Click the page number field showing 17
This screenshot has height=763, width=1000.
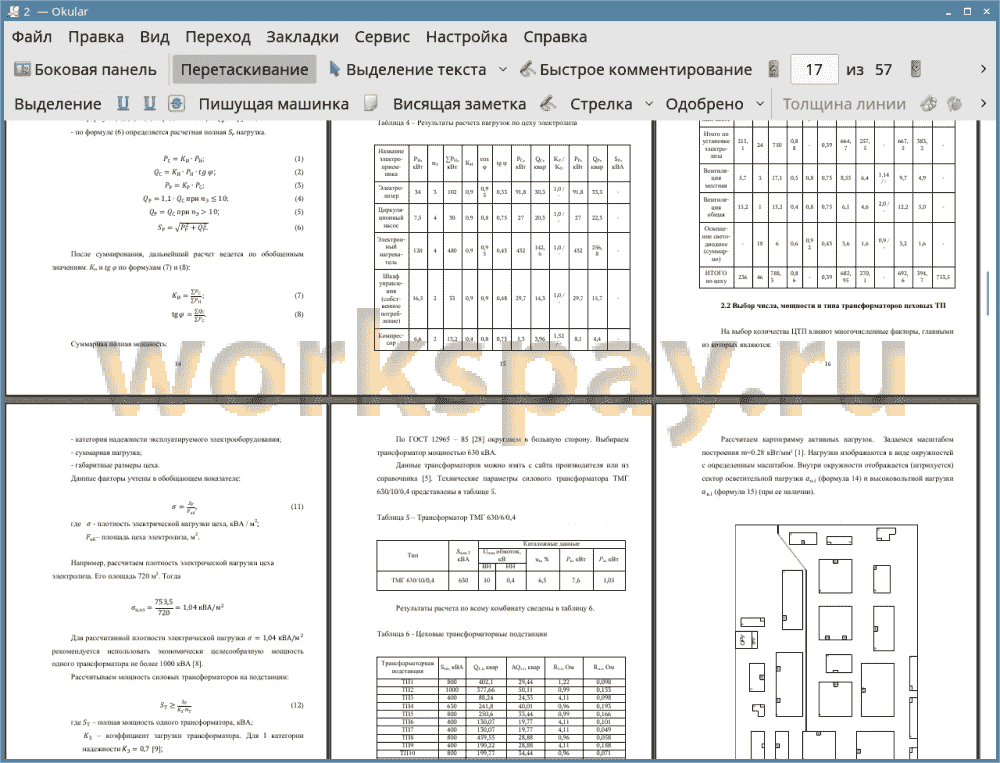(x=814, y=70)
